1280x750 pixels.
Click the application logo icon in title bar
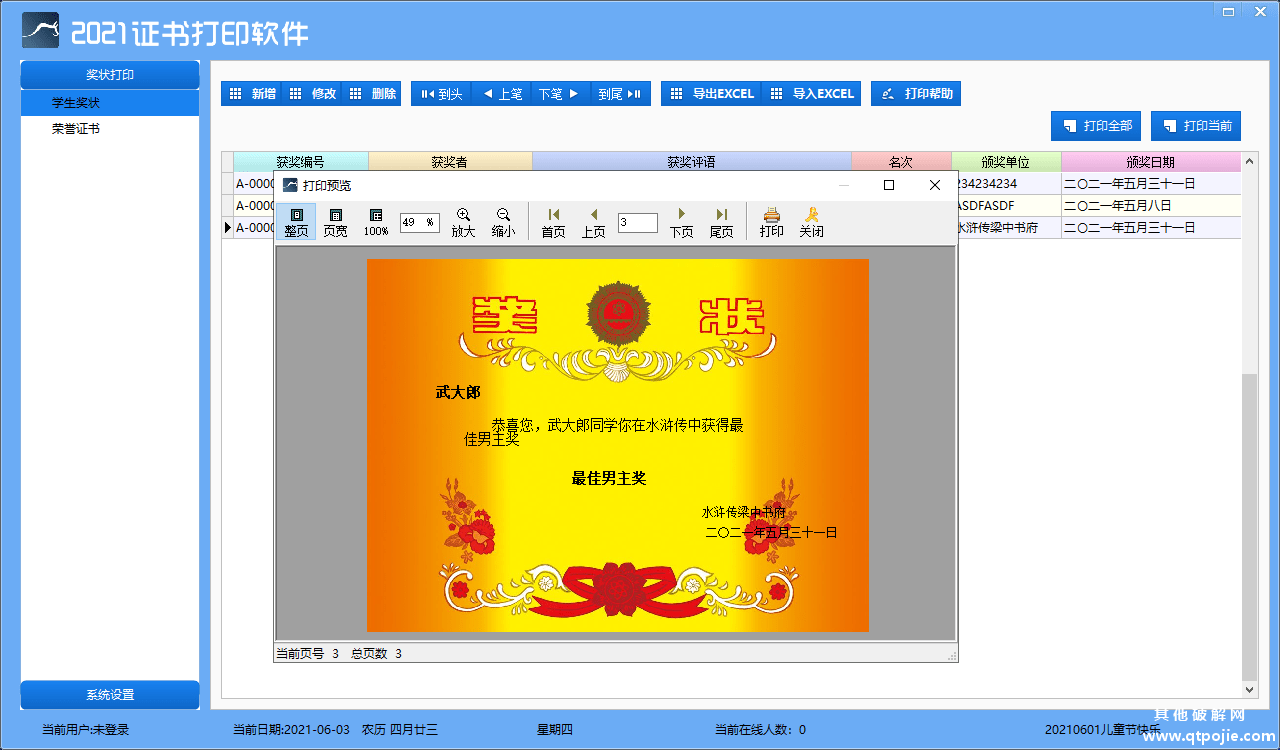coord(41,31)
